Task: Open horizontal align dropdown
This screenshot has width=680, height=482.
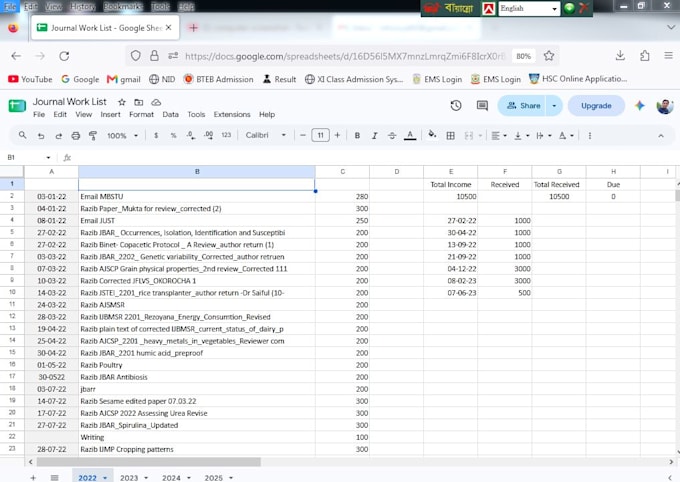Action: coord(499,136)
